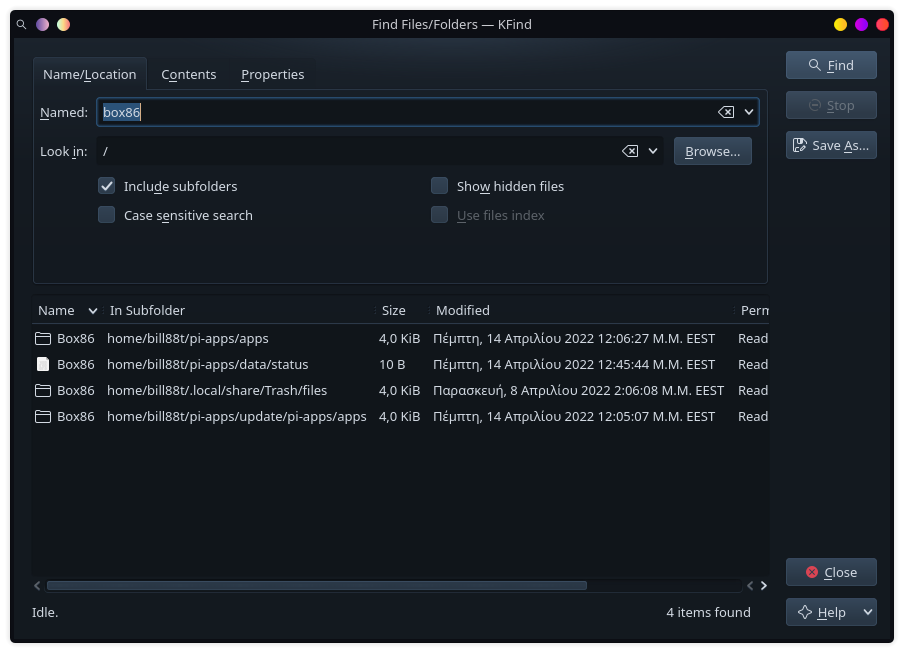Click the Find button's magnifier icon
Image resolution: width=904 pixels, height=653 pixels.
point(814,64)
